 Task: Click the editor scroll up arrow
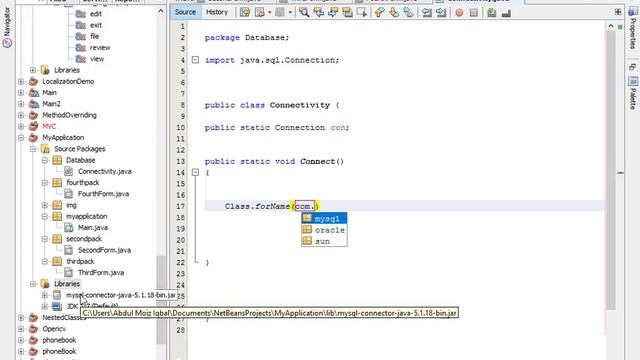[611, 26]
